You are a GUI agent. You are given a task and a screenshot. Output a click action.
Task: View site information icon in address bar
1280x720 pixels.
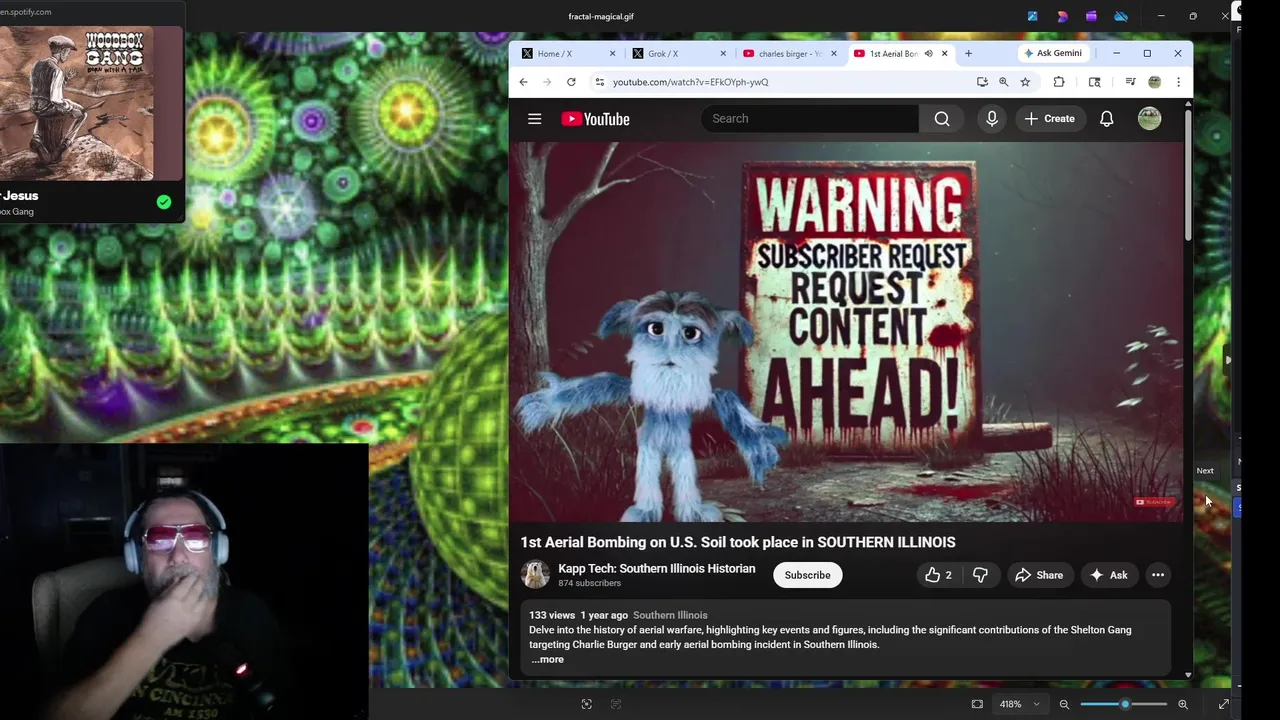click(x=599, y=82)
